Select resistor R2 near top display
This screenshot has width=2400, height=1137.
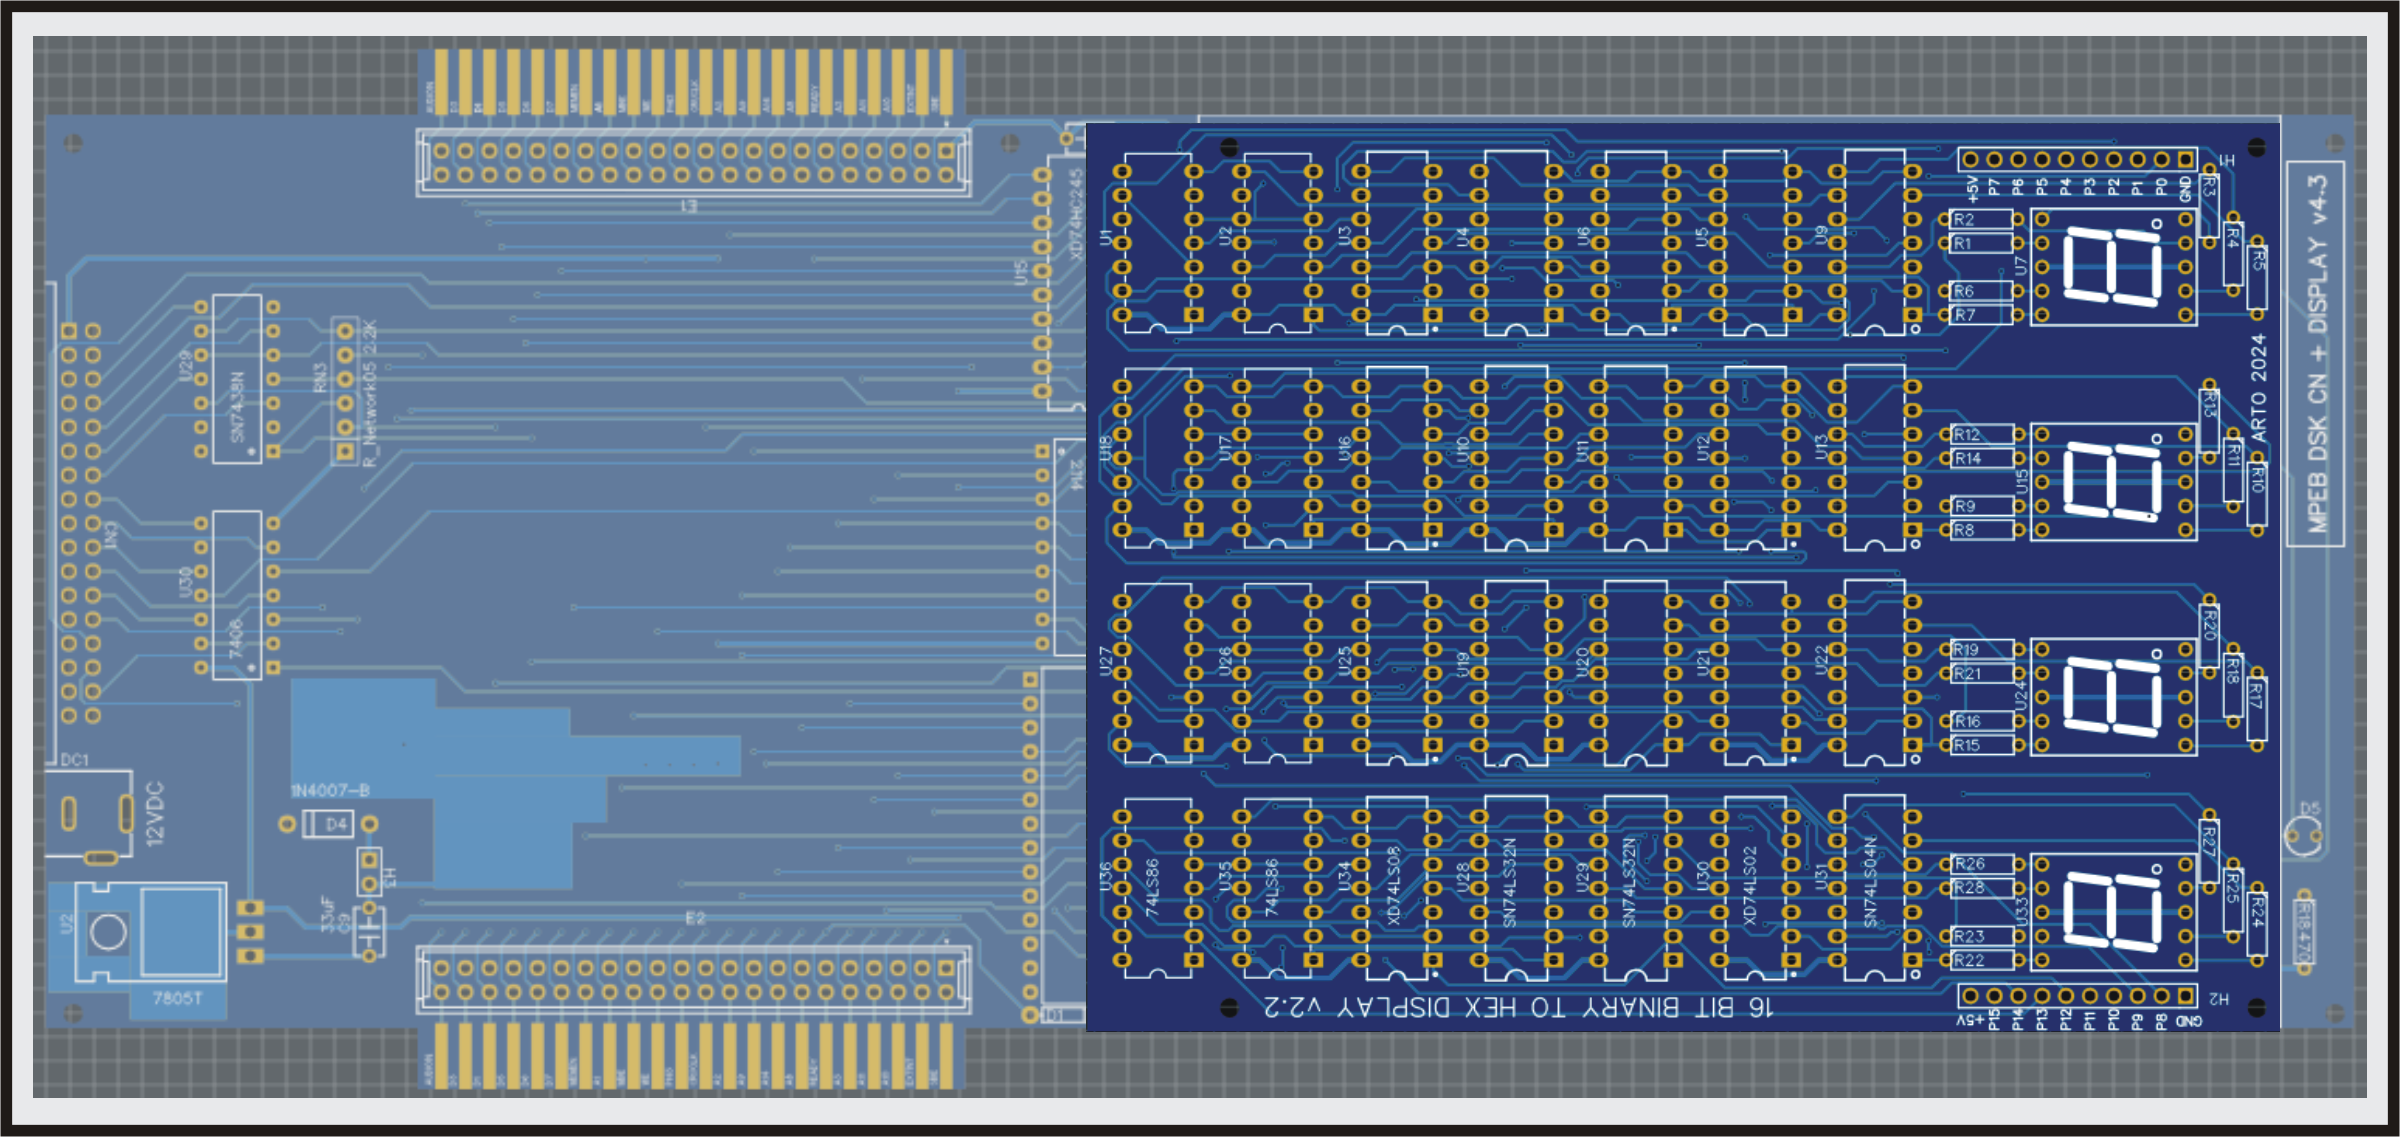click(1981, 220)
